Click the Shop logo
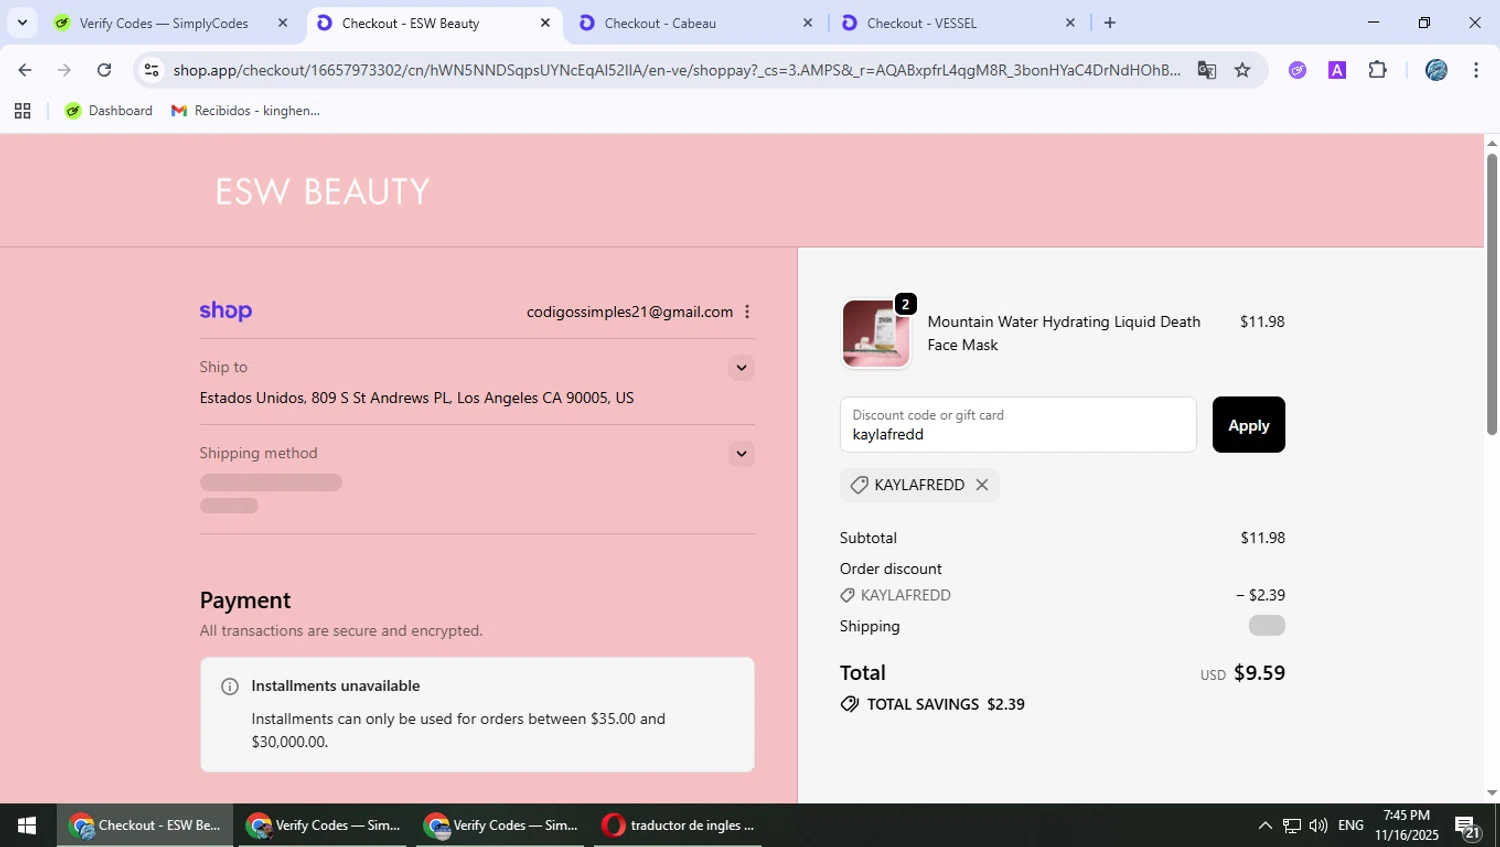Screen dimensions: 1500x847 pos(226,312)
